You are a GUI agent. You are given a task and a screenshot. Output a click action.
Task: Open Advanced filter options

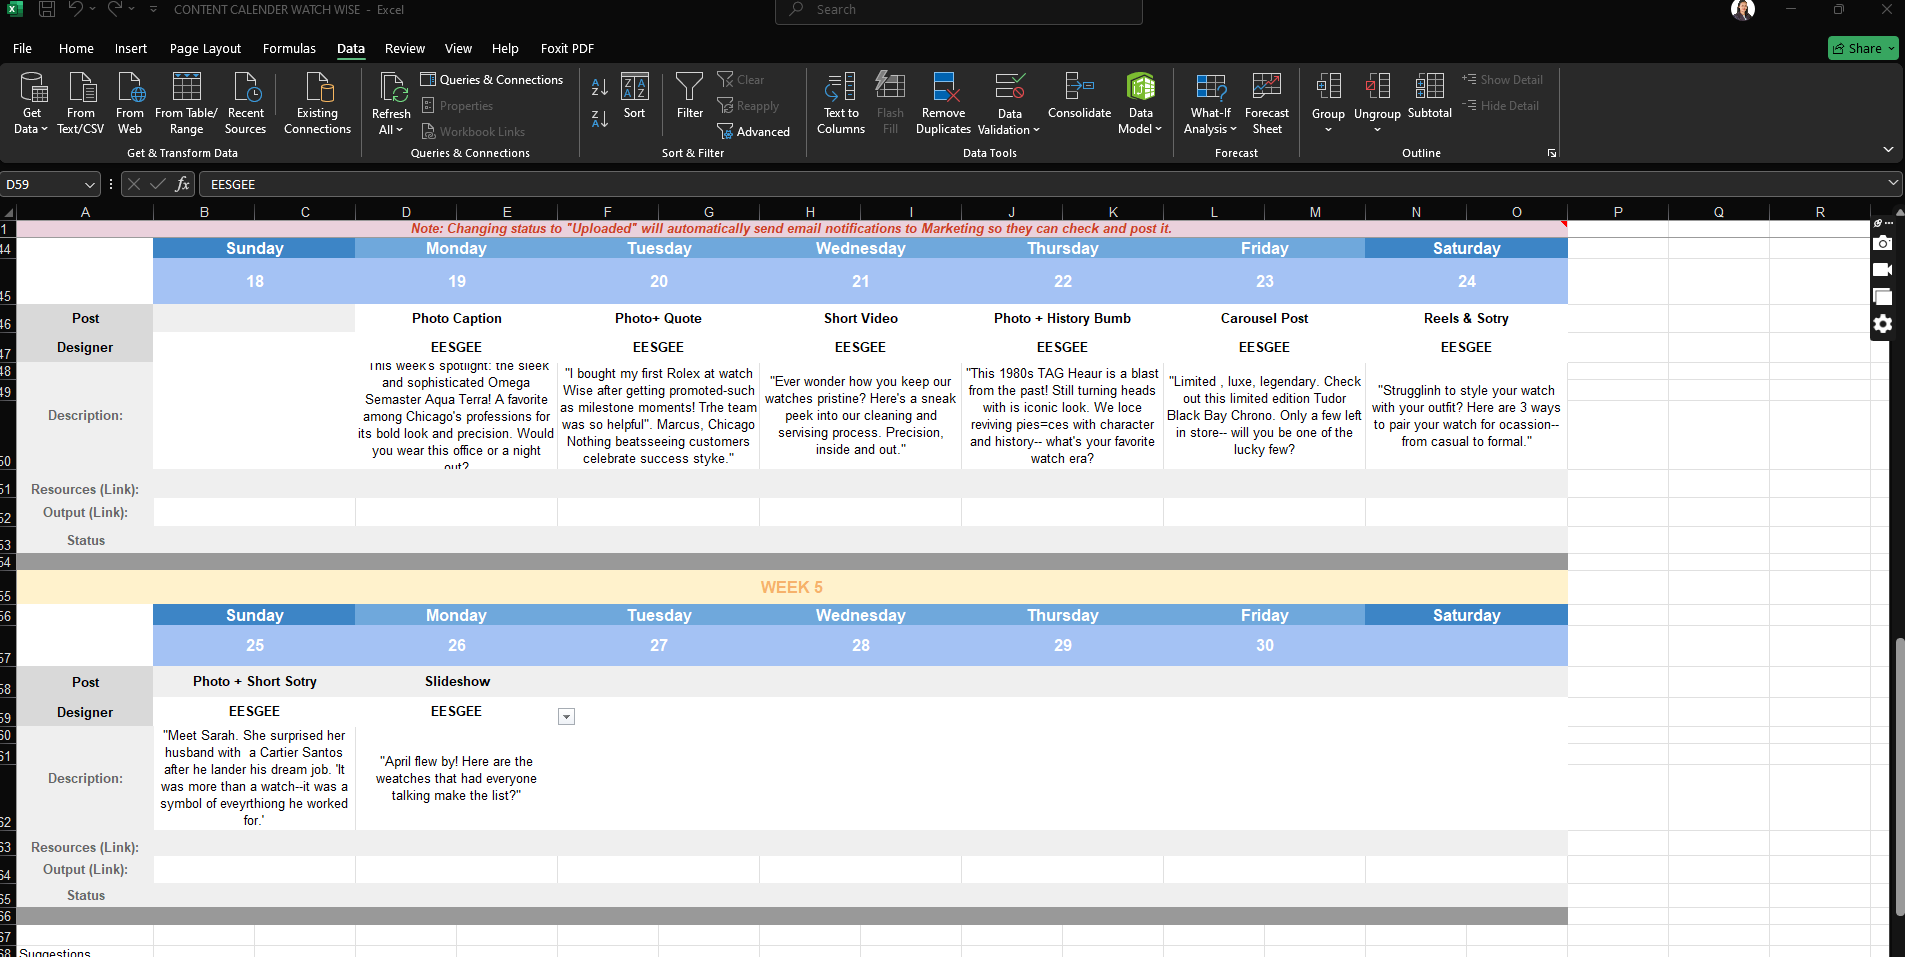(x=754, y=132)
